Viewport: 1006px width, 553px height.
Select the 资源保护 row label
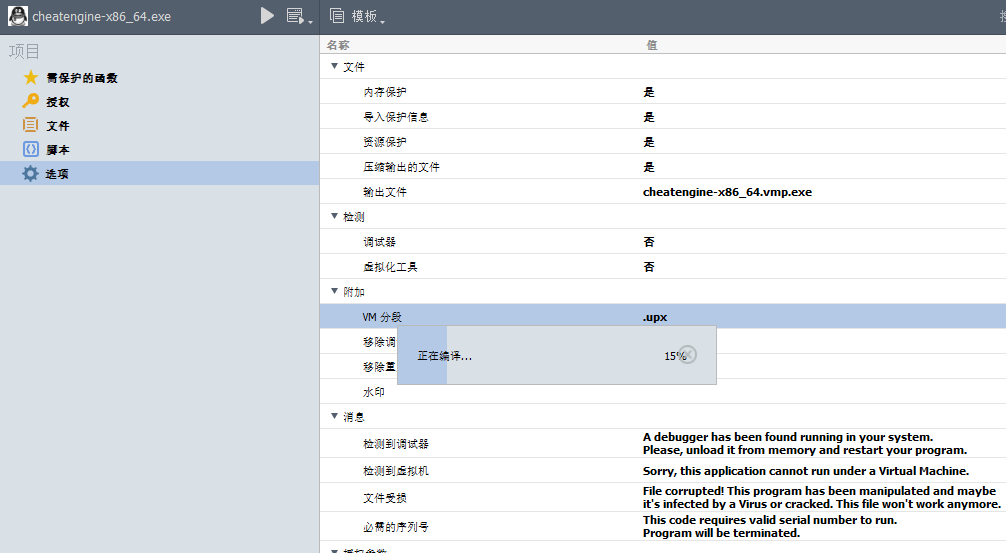385,142
